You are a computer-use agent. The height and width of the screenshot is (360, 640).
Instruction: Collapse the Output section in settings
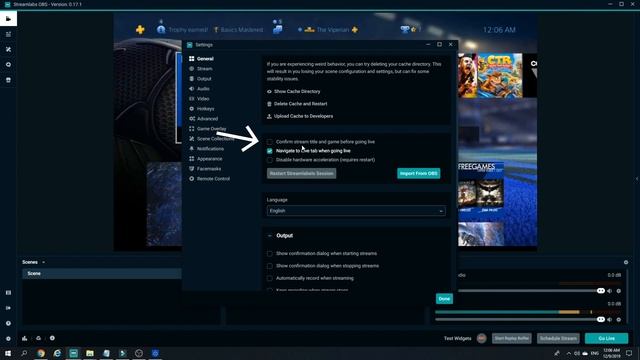click(269, 236)
